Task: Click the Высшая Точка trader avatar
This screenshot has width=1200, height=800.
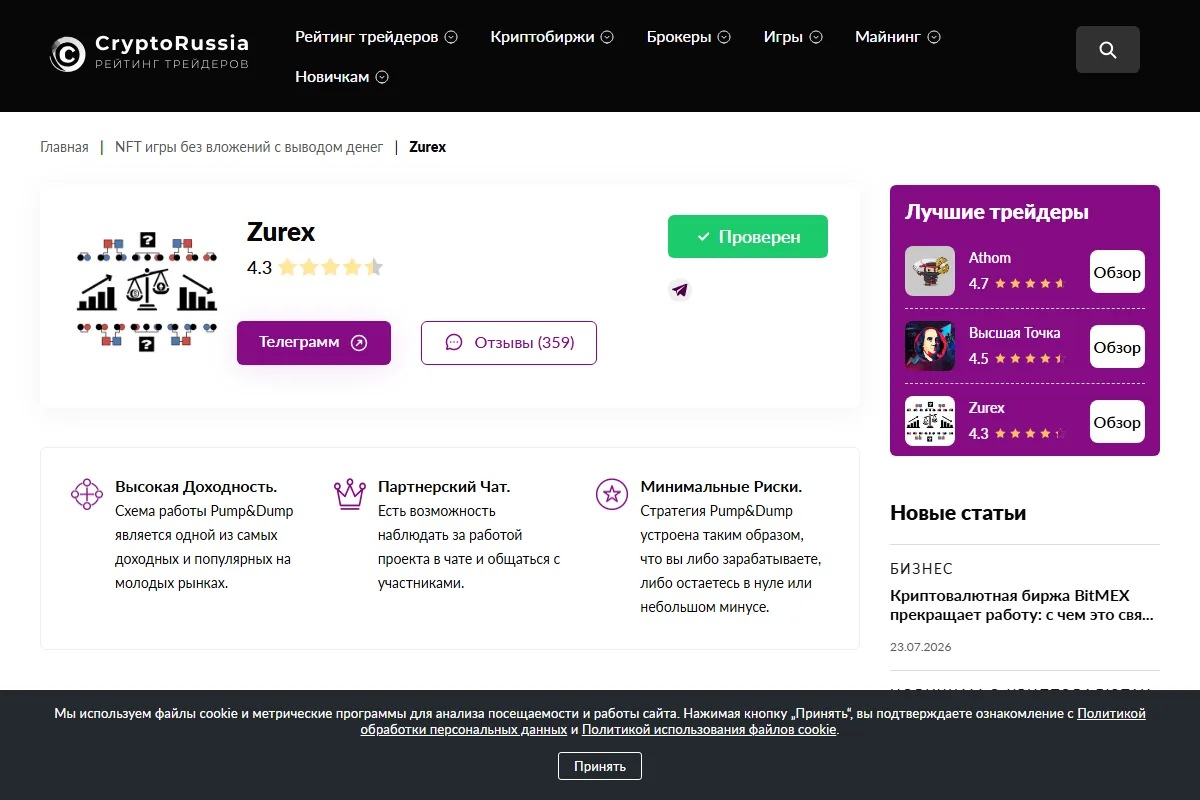Action: pos(930,346)
